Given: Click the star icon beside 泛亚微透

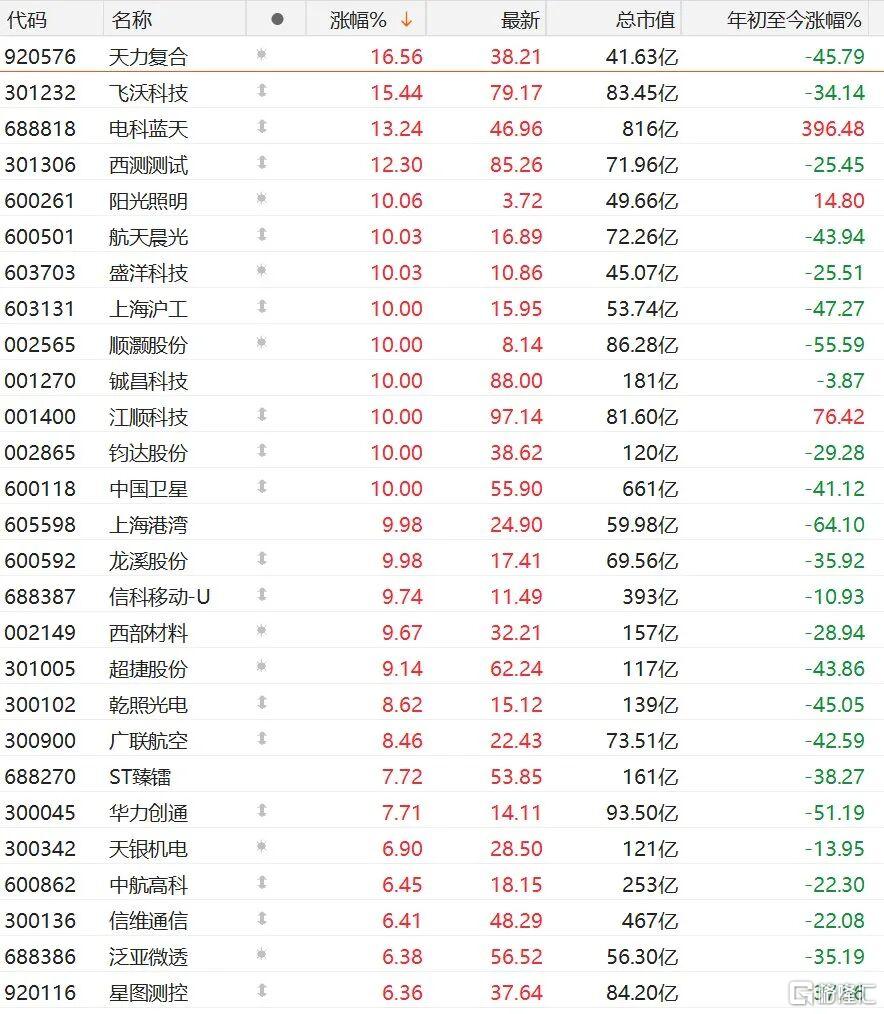Looking at the screenshot, I should [261, 954].
